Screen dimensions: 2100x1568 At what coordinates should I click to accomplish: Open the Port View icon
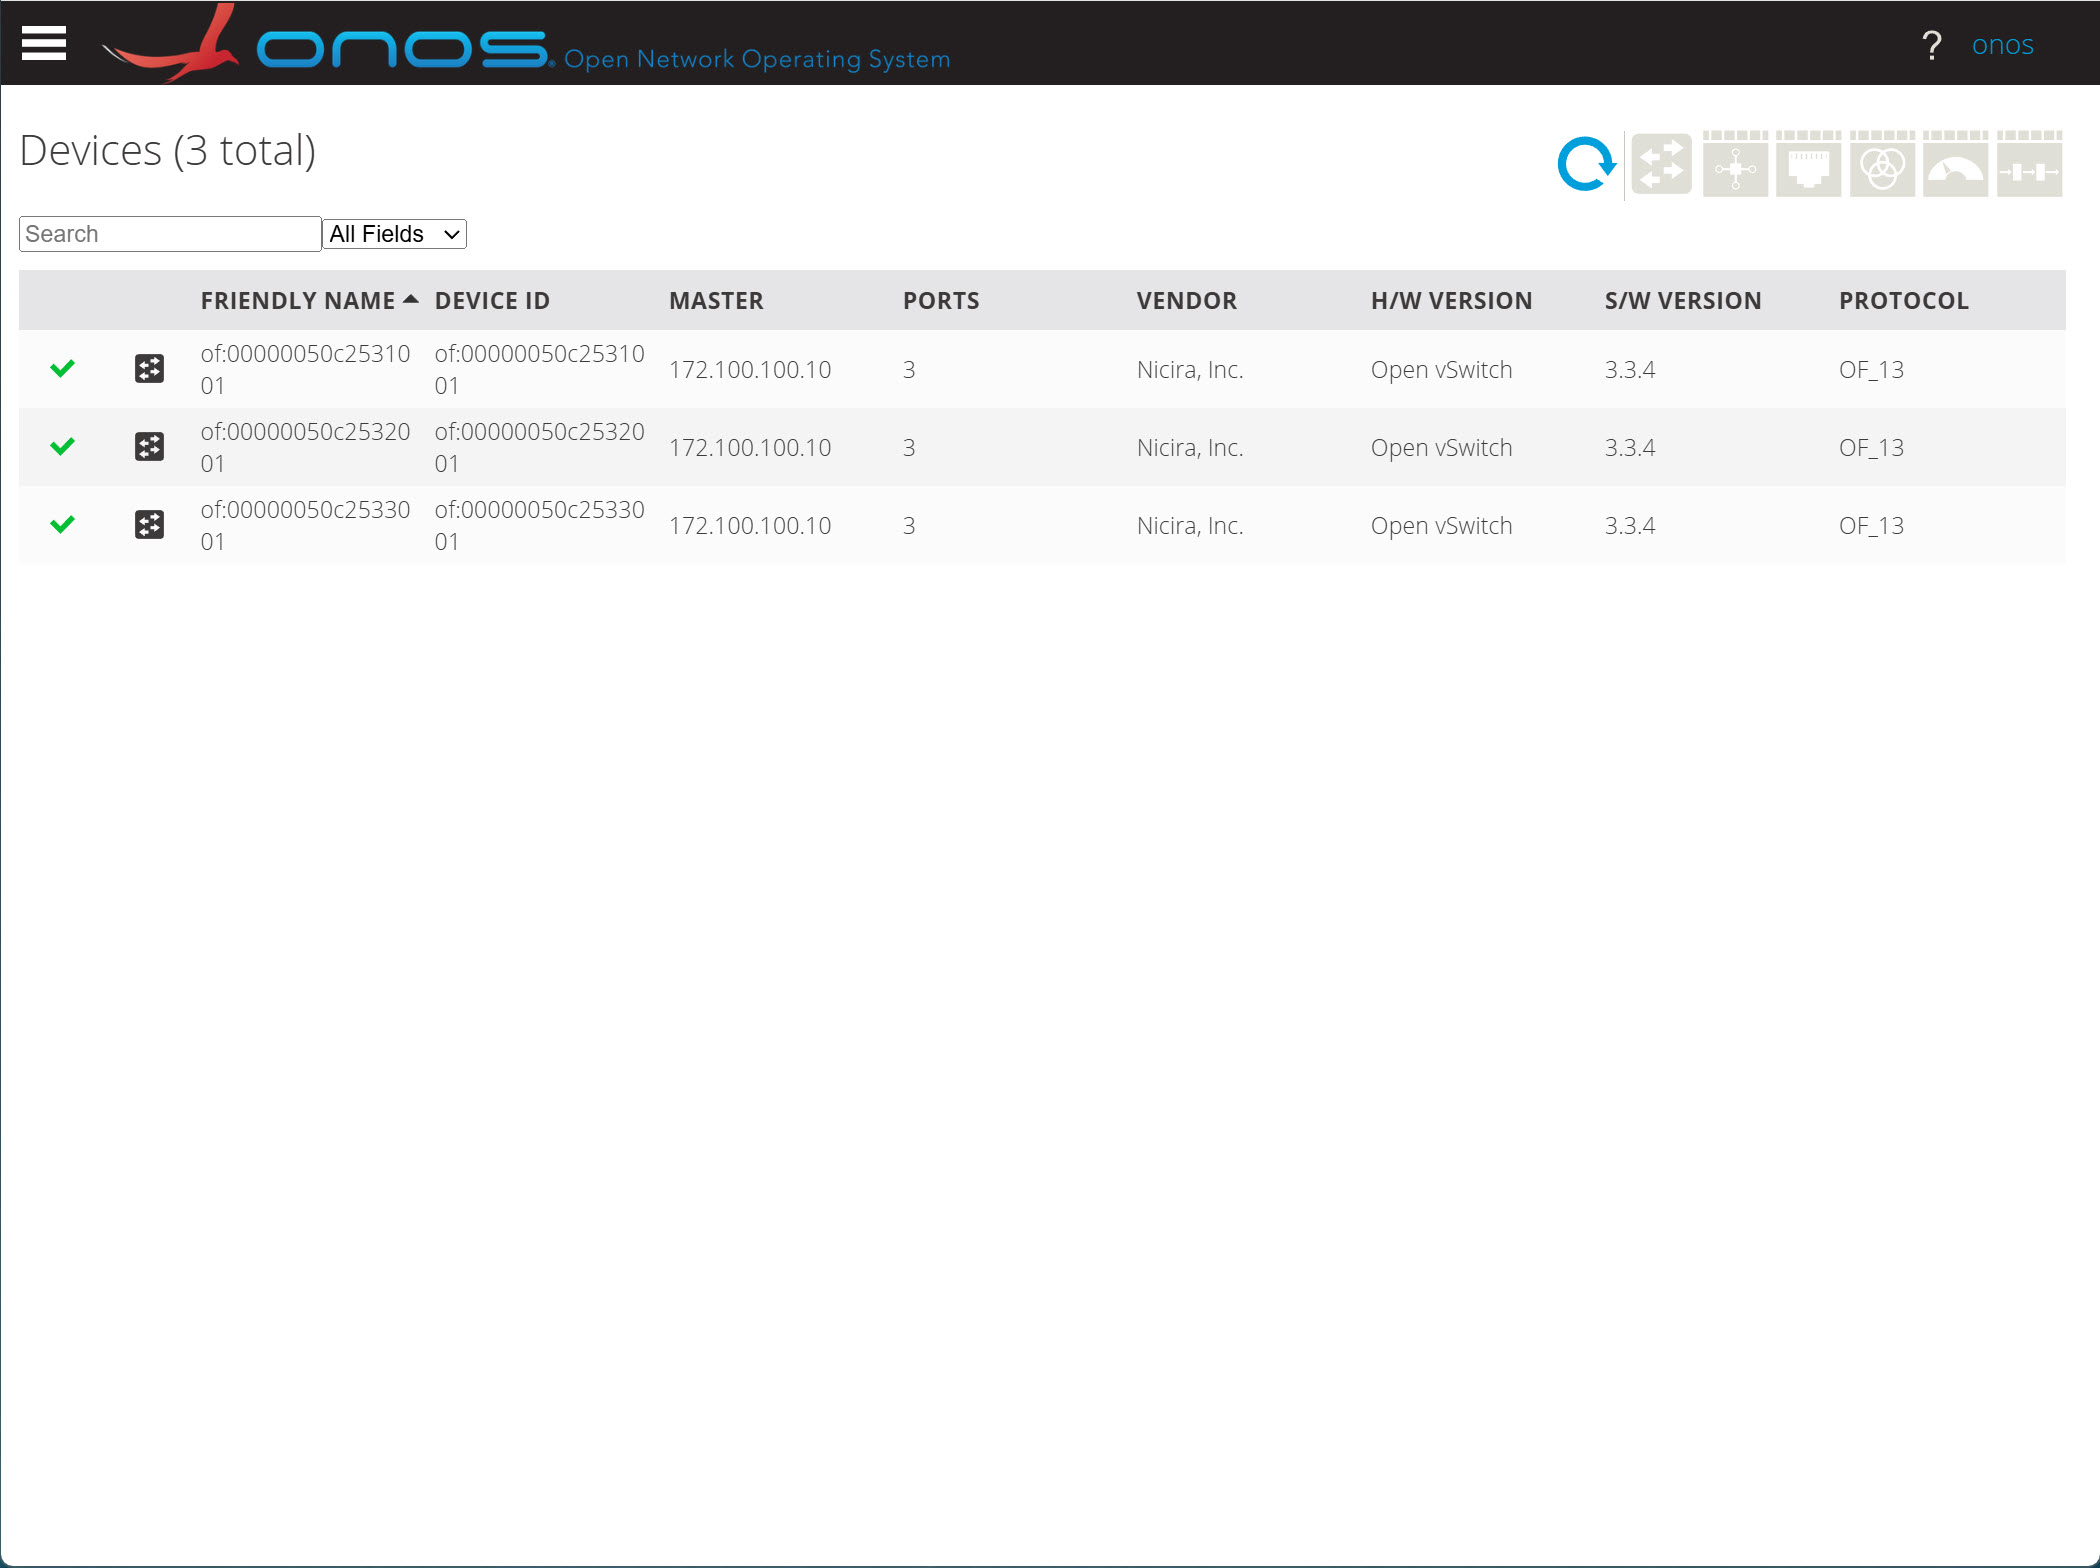coord(1809,165)
